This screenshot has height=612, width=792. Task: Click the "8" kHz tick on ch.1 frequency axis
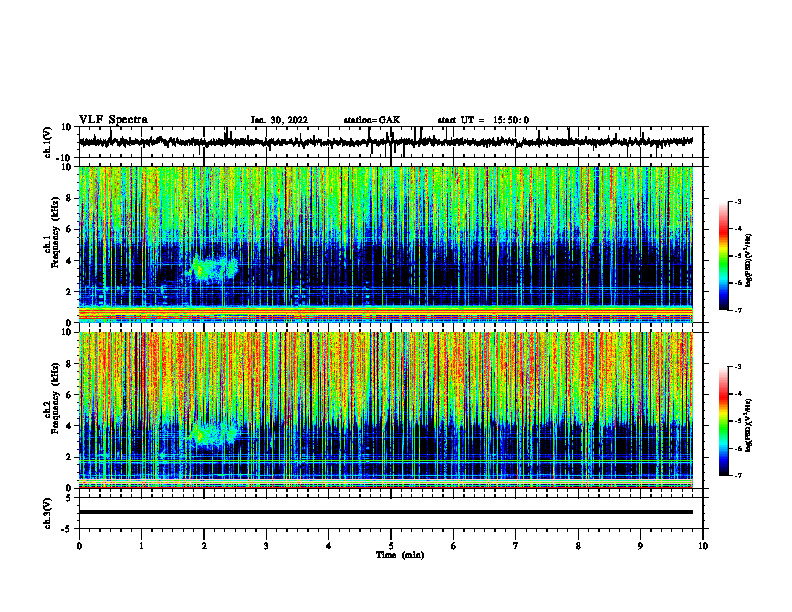(69, 198)
